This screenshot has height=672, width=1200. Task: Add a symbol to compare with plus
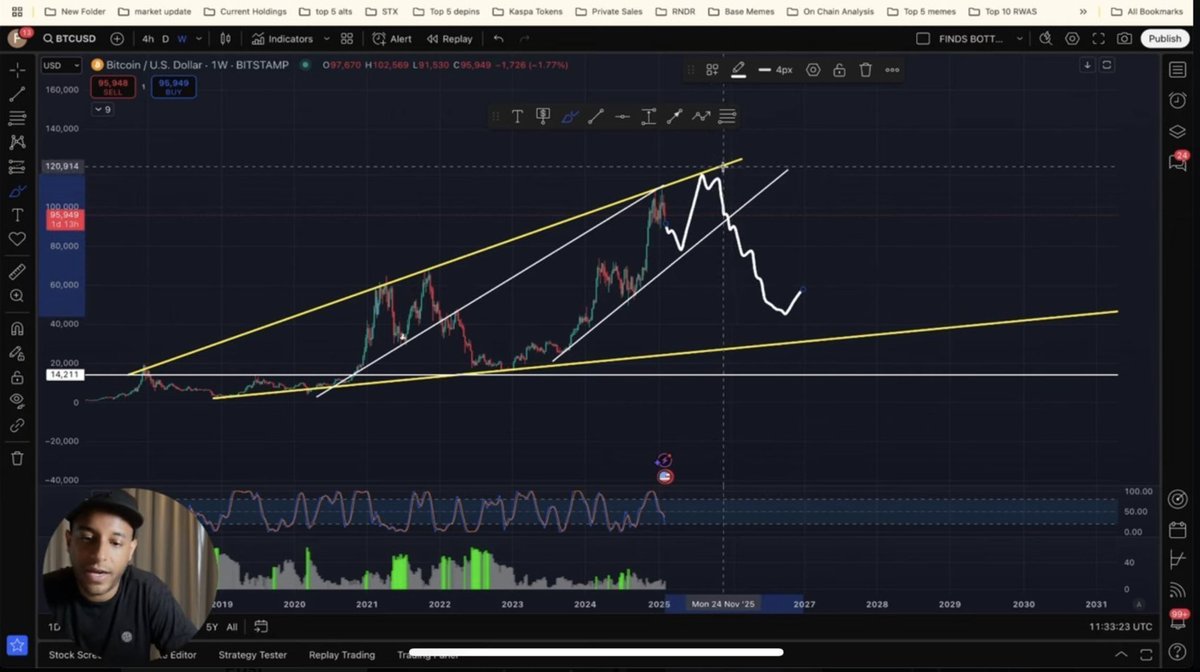pyautogui.click(x=117, y=39)
